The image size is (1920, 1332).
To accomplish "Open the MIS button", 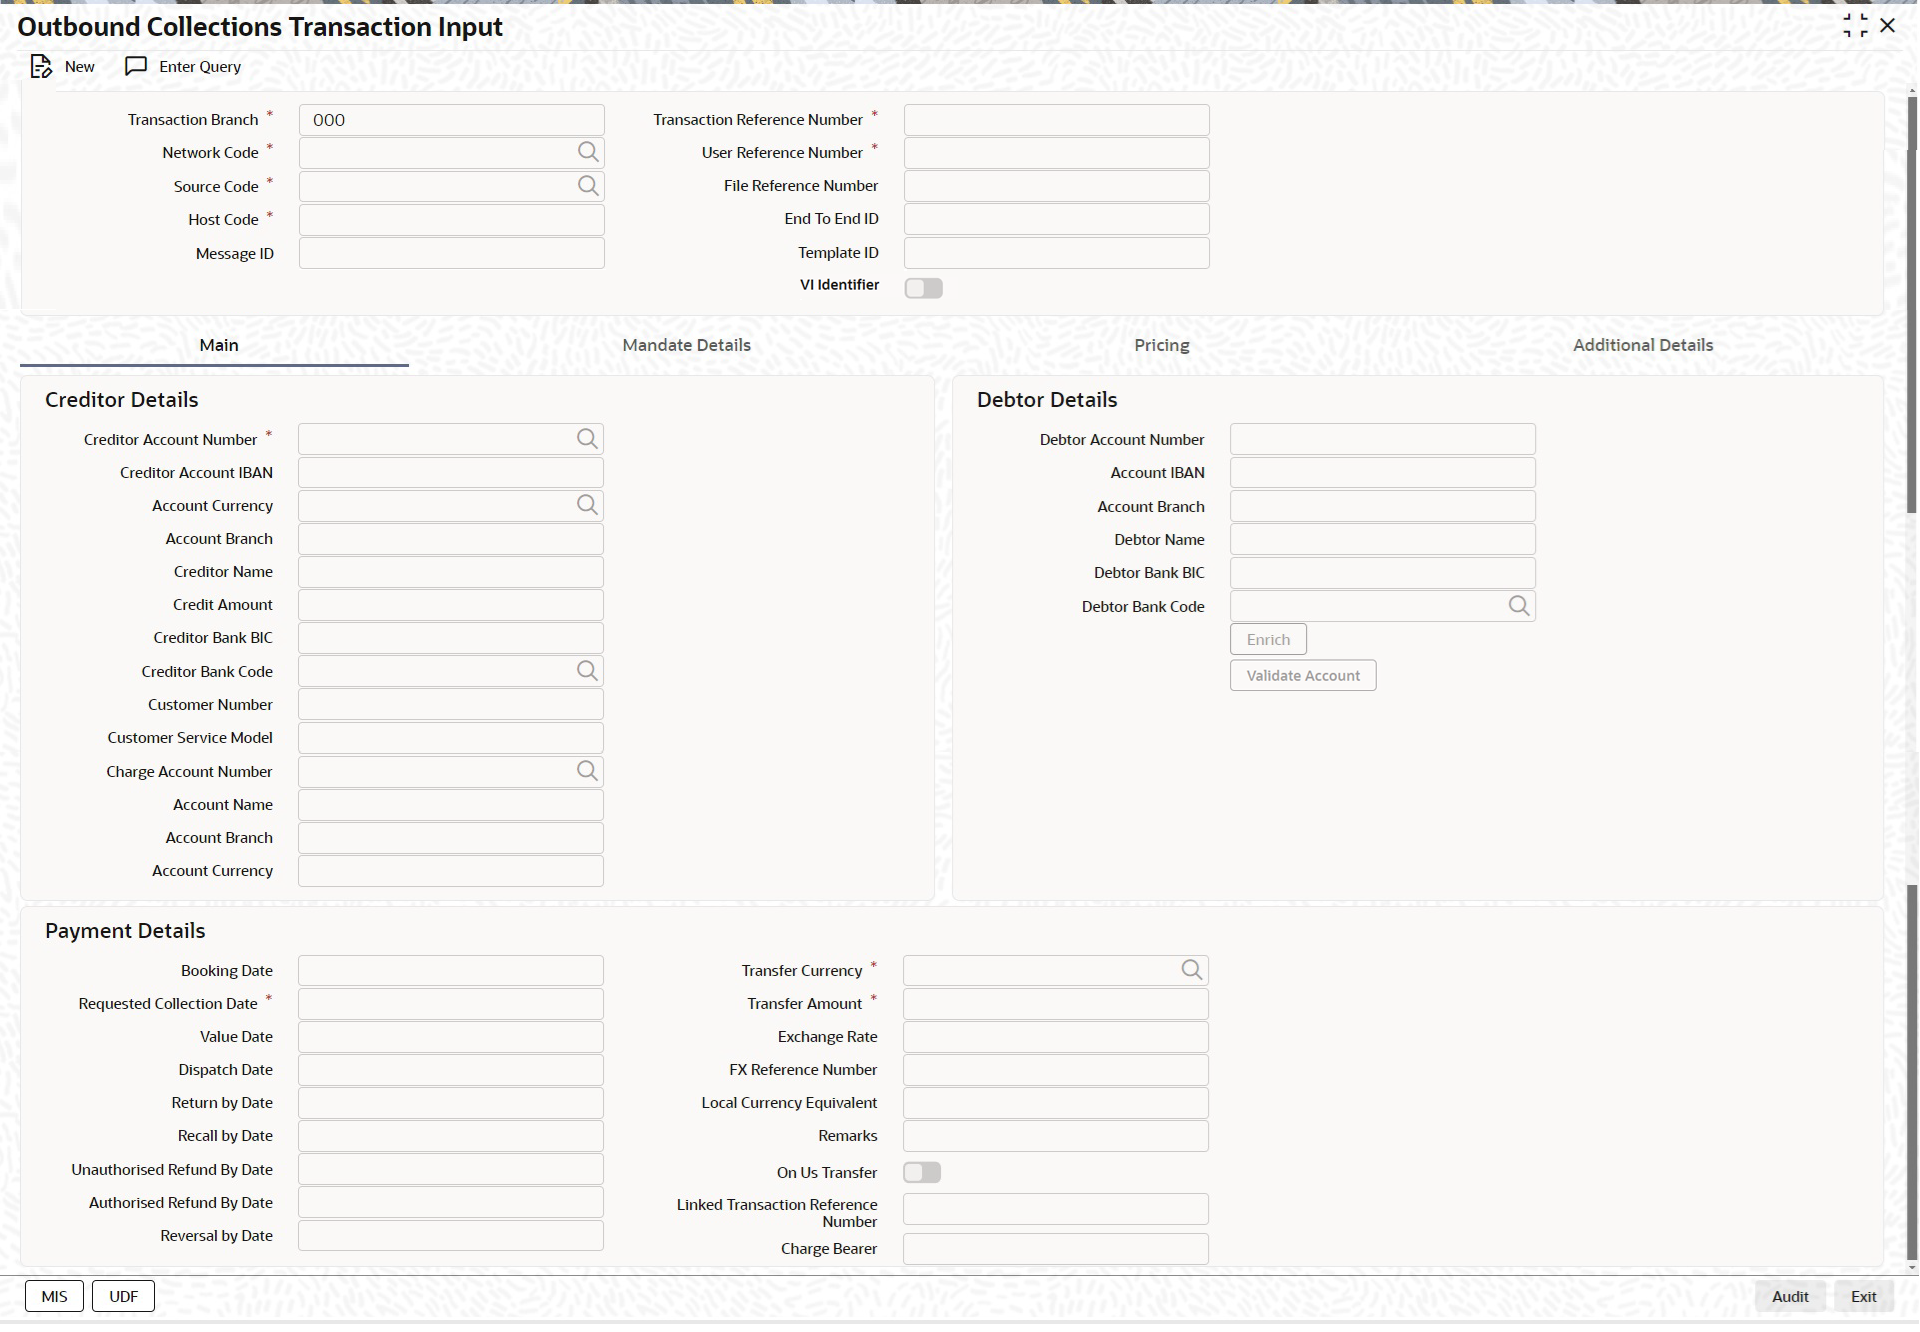I will tap(55, 1296).
